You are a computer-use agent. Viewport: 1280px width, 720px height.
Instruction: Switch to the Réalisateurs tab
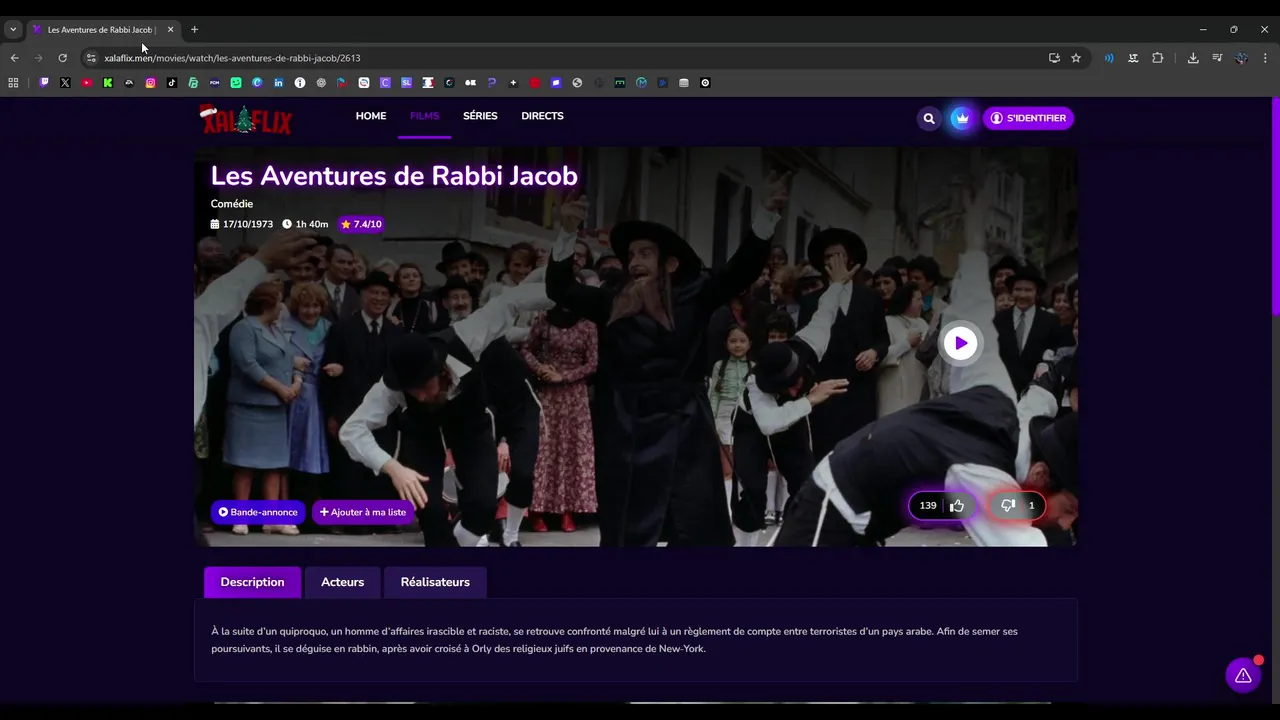pyautogui.click(x=435, y=582)
